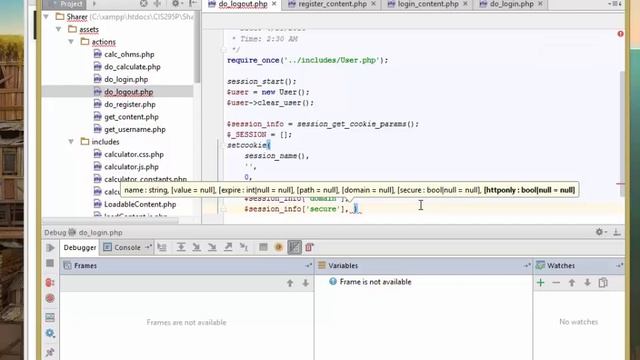Pin the debug tab
The image size is (640, 360).
click(x=50, y=351)
